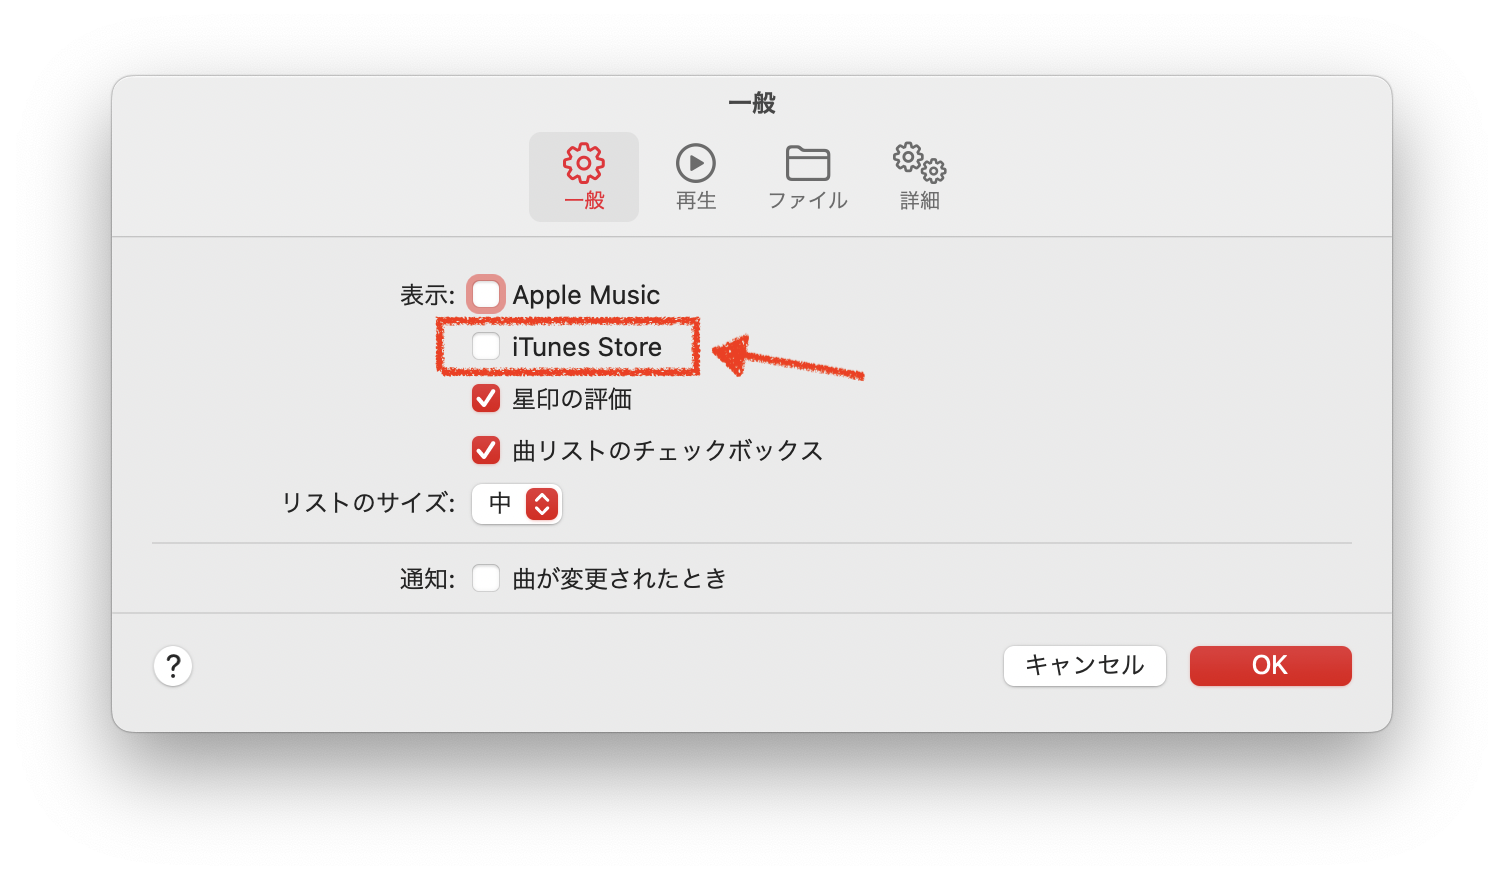This screenshot has height=880, width=1504.
Task: Click the キャンセル button
Action: click(1085, 666)
